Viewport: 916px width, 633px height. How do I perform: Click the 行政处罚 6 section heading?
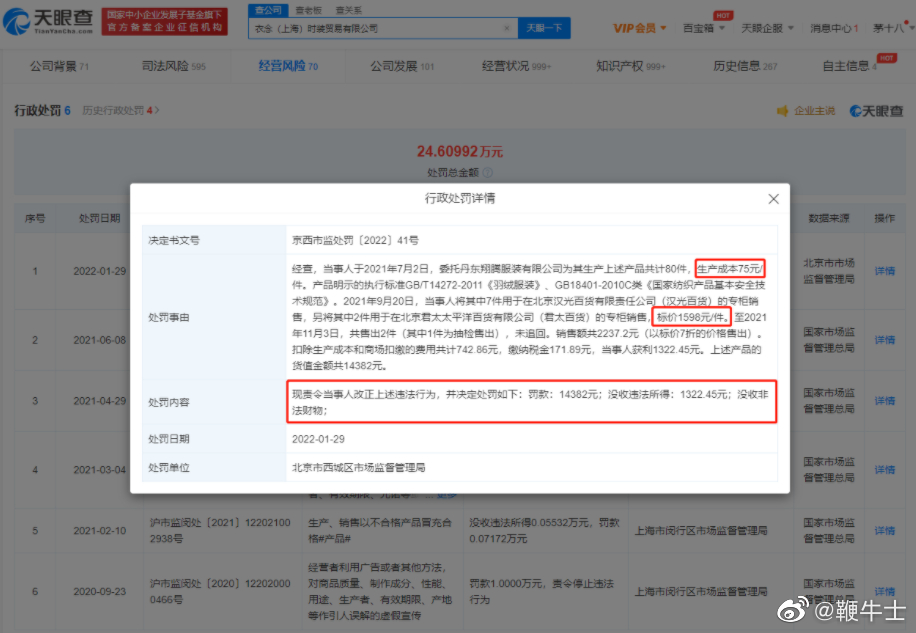pyautogui.click(x=43, y=110)
